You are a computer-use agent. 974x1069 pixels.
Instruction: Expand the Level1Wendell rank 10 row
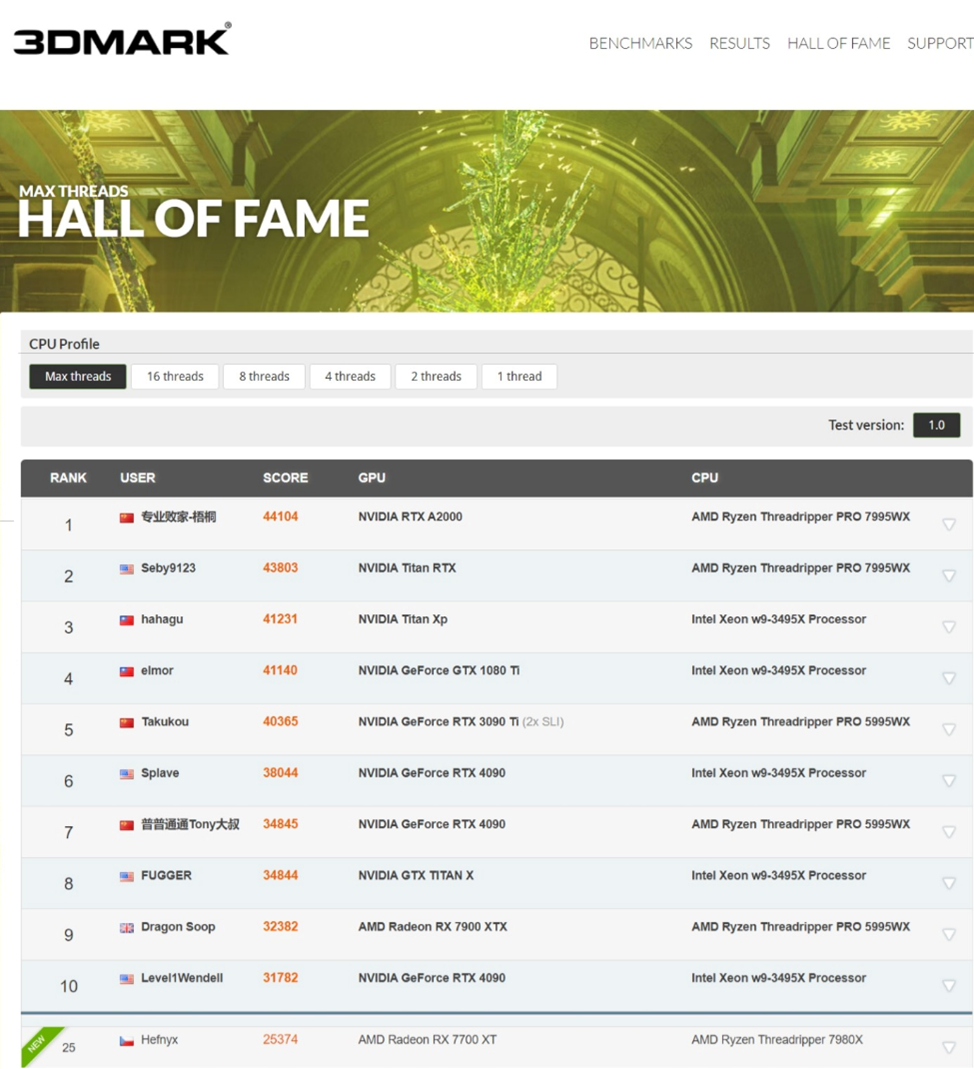tap(949, 985)
